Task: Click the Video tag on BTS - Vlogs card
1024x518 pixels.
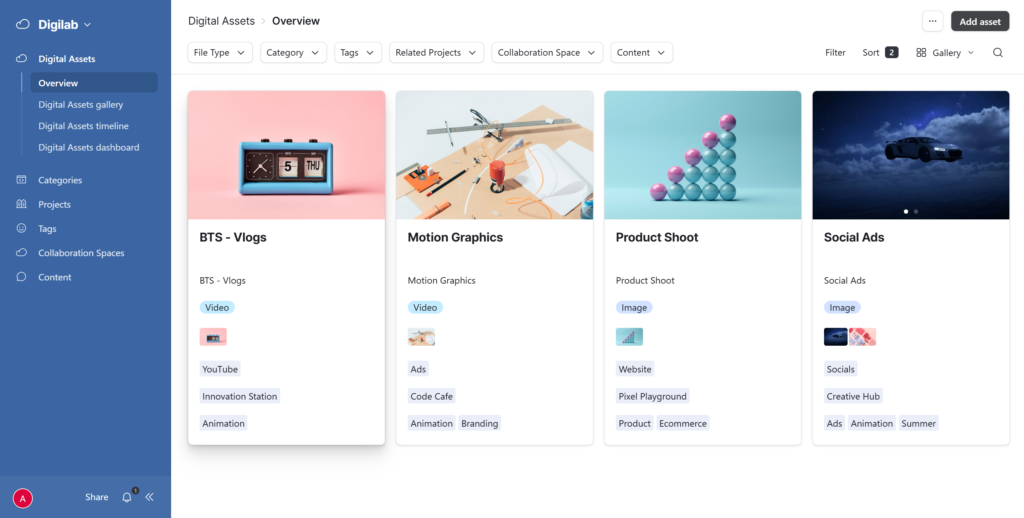Action: coord(217,307)
